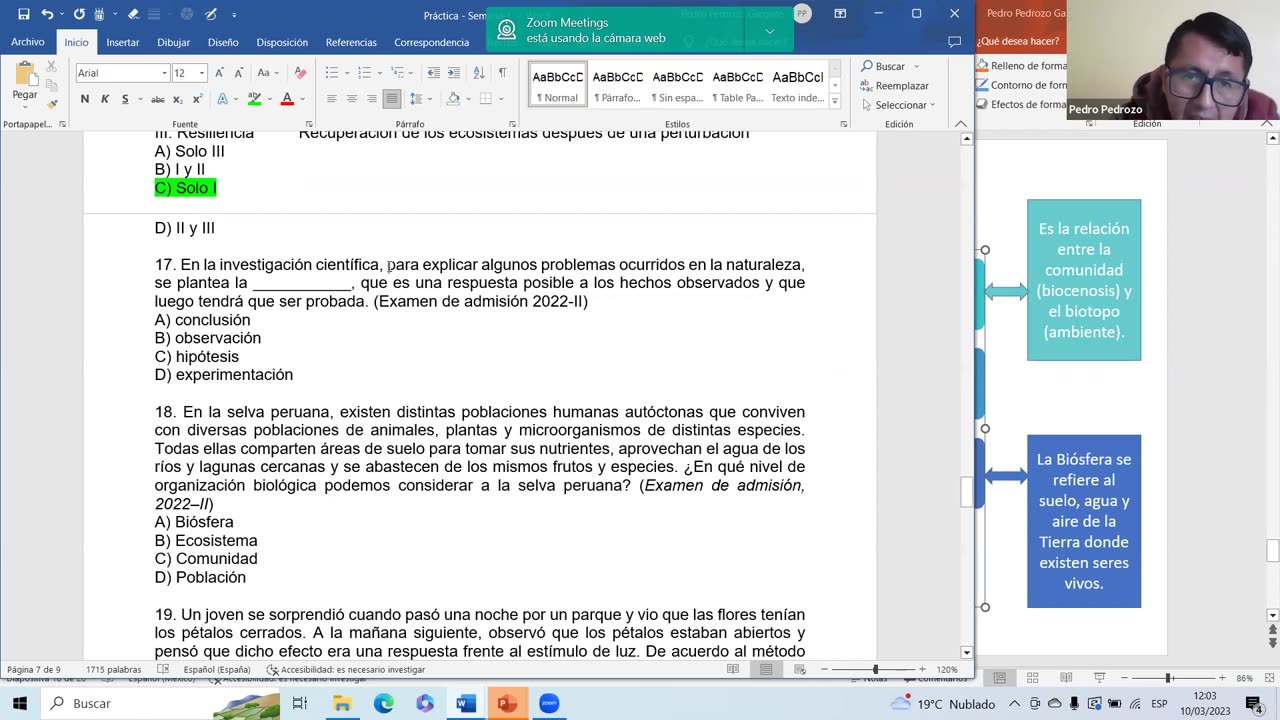Open the font size 12 dropdown
This screenshot has width=1280, height=720.
[201, 73]
